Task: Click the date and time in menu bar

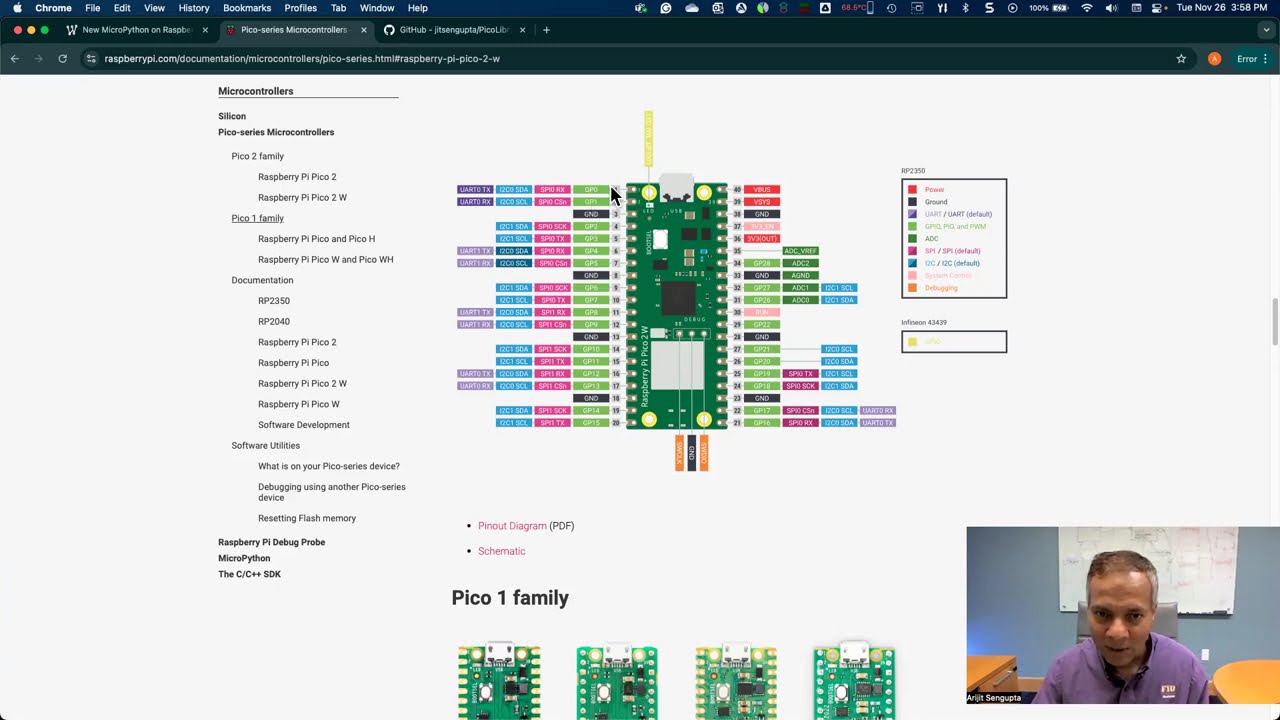Action: 1222,8
